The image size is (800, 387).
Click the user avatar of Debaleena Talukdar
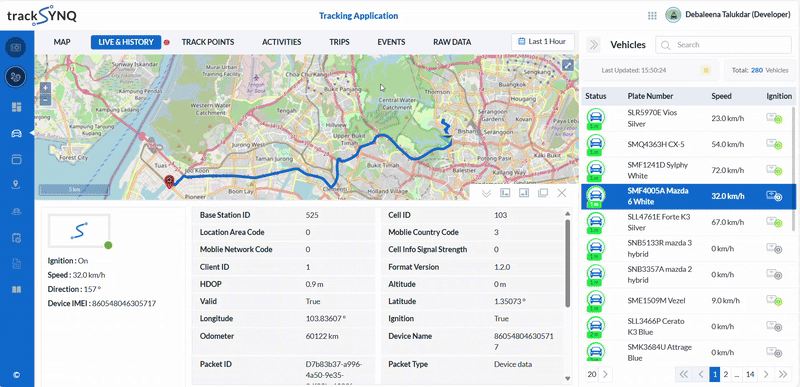tap(673, 15)
